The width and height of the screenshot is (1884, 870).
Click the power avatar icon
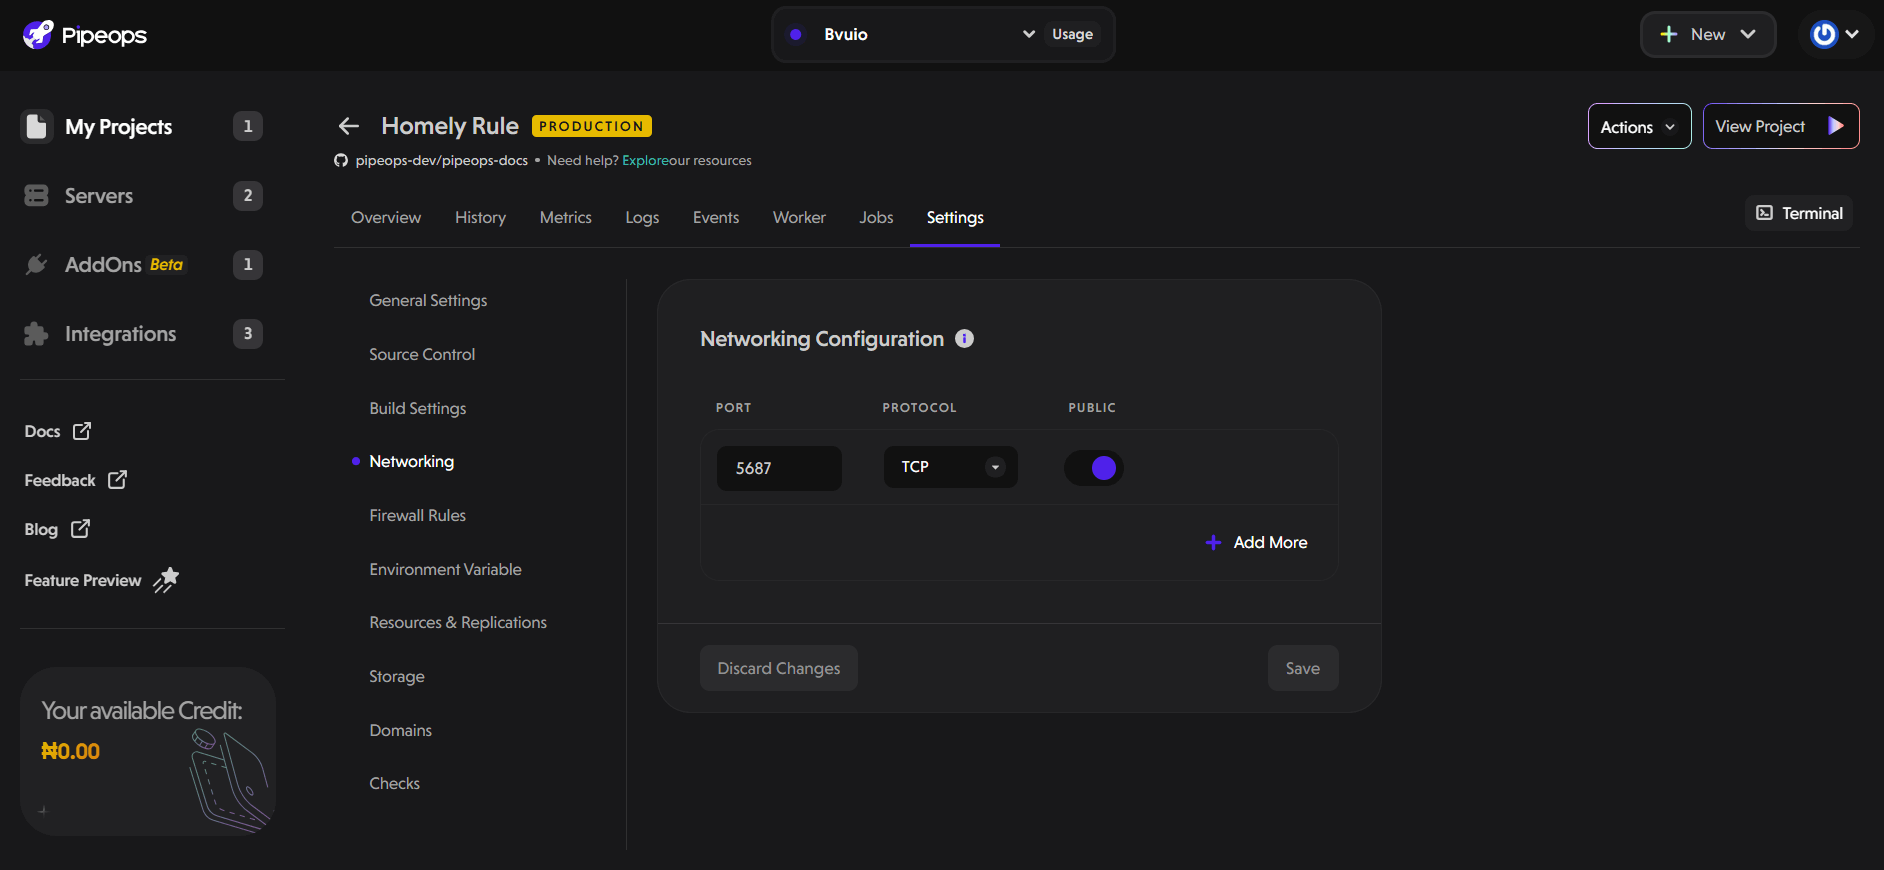pyautogui.click(x=1825, y=35)
